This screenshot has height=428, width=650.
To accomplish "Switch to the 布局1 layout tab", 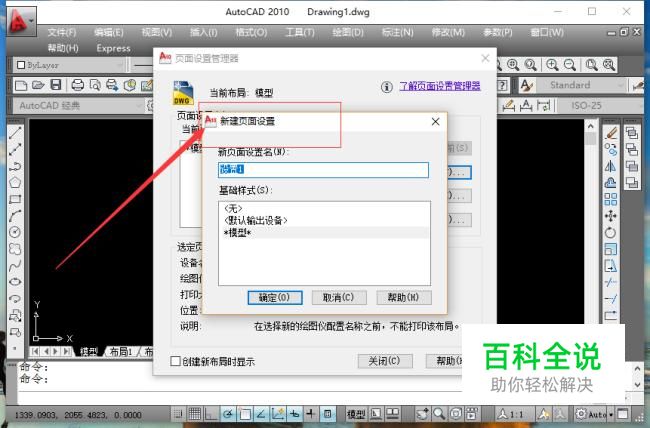I will tap(120, 352).
